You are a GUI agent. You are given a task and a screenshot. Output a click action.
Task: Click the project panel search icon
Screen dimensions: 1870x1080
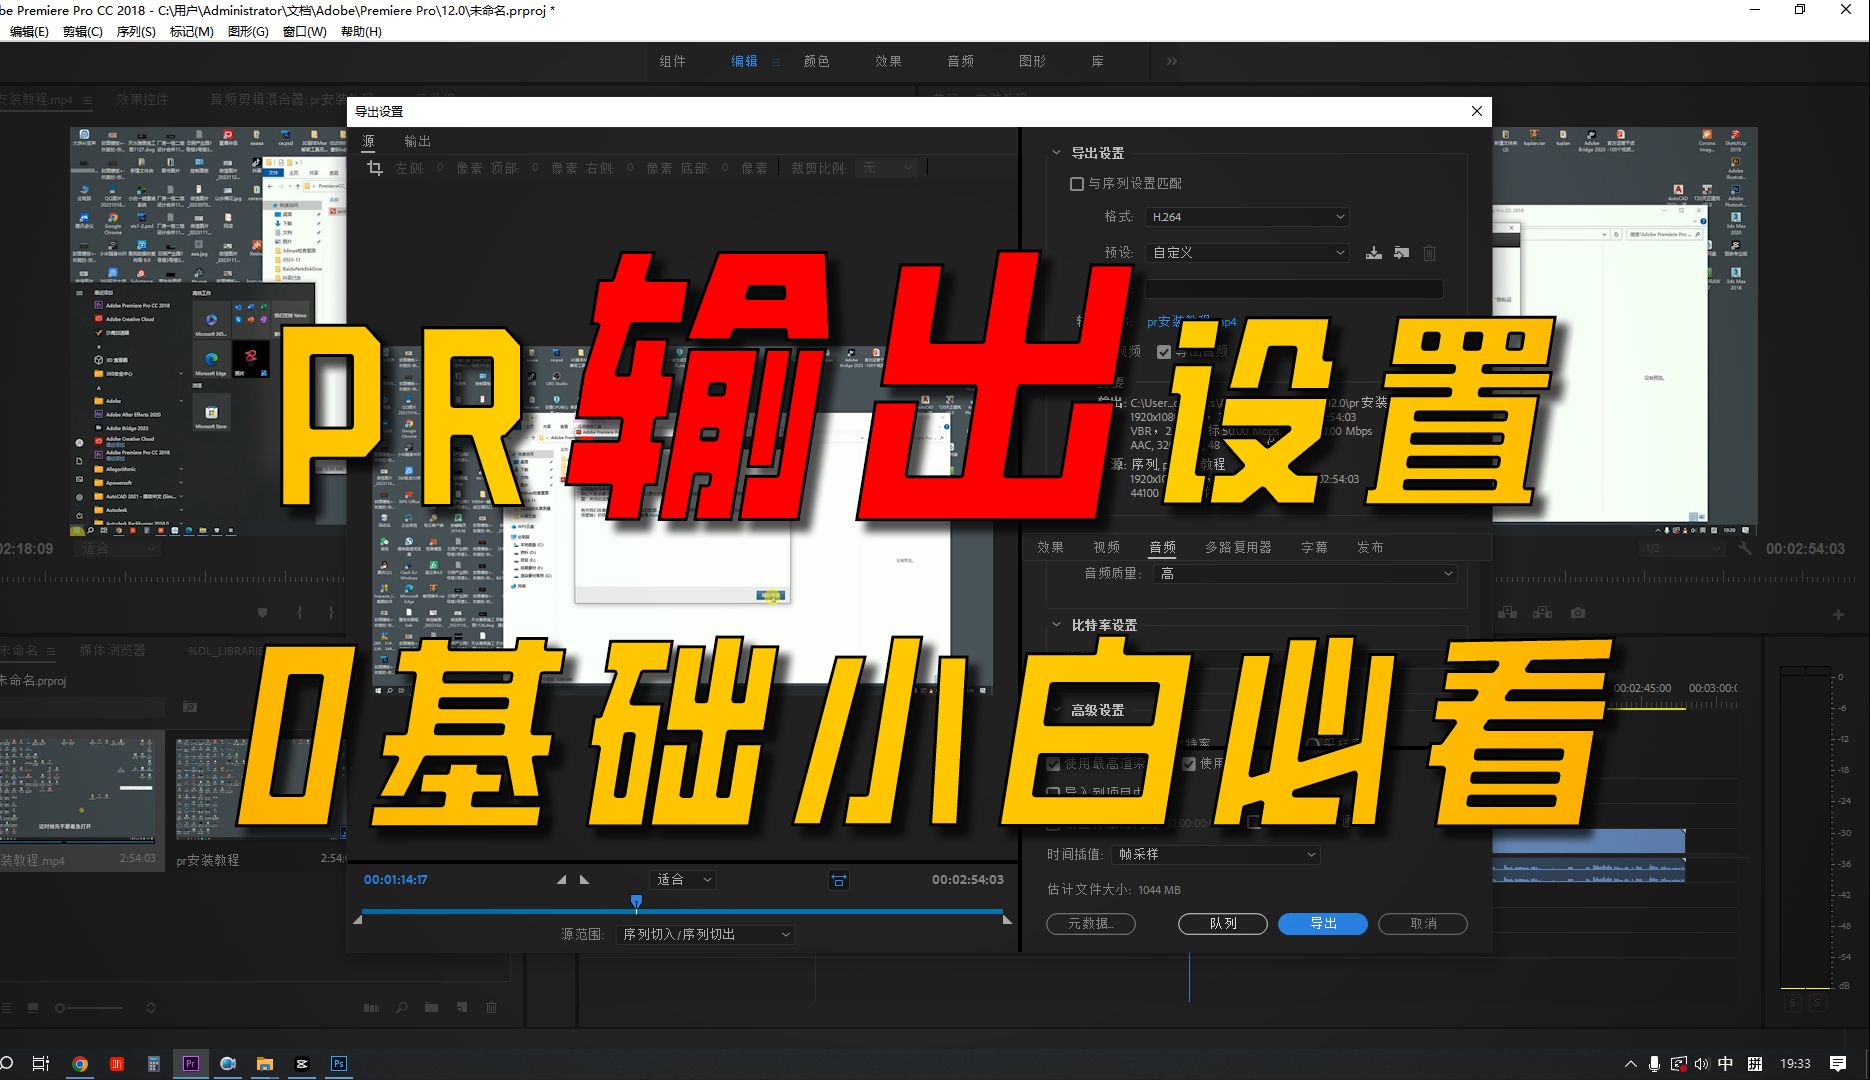click(x=402, y=1008)
